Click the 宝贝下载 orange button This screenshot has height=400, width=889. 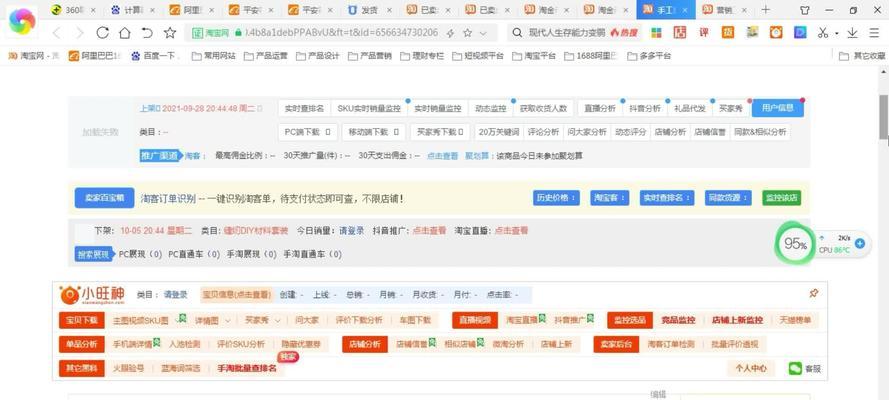click(82, 320)
